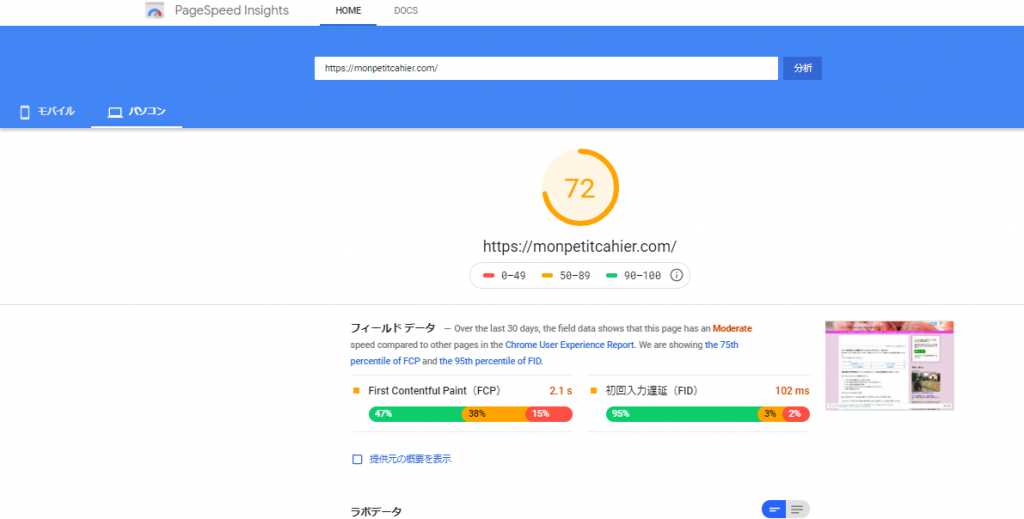Screen dimensions: 1024x519
Task: Click the 3% orange FID segment
Action: [771, 414]
